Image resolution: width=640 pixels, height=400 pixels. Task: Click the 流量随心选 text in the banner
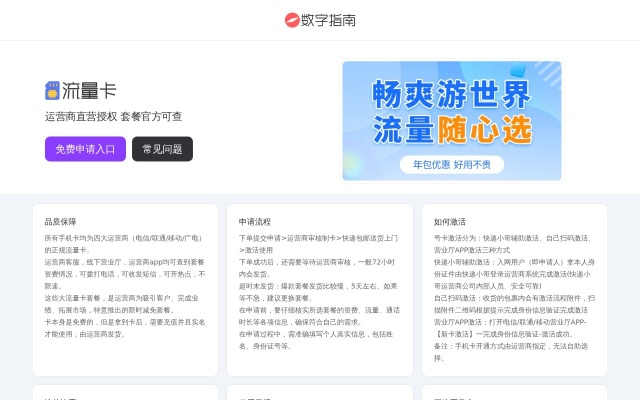click(x=451, y=129)
